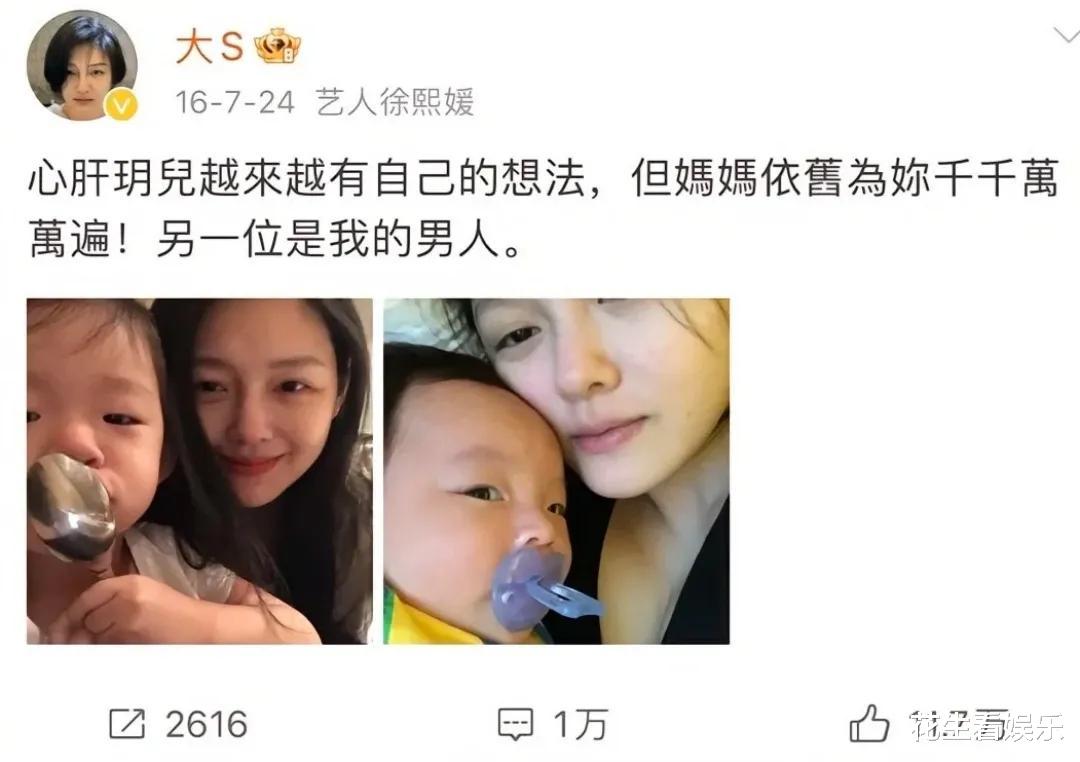Open the poster's round profile avatar
Image resolution: width=1080 pixels, height=762 pixels.
click(82, 66)
